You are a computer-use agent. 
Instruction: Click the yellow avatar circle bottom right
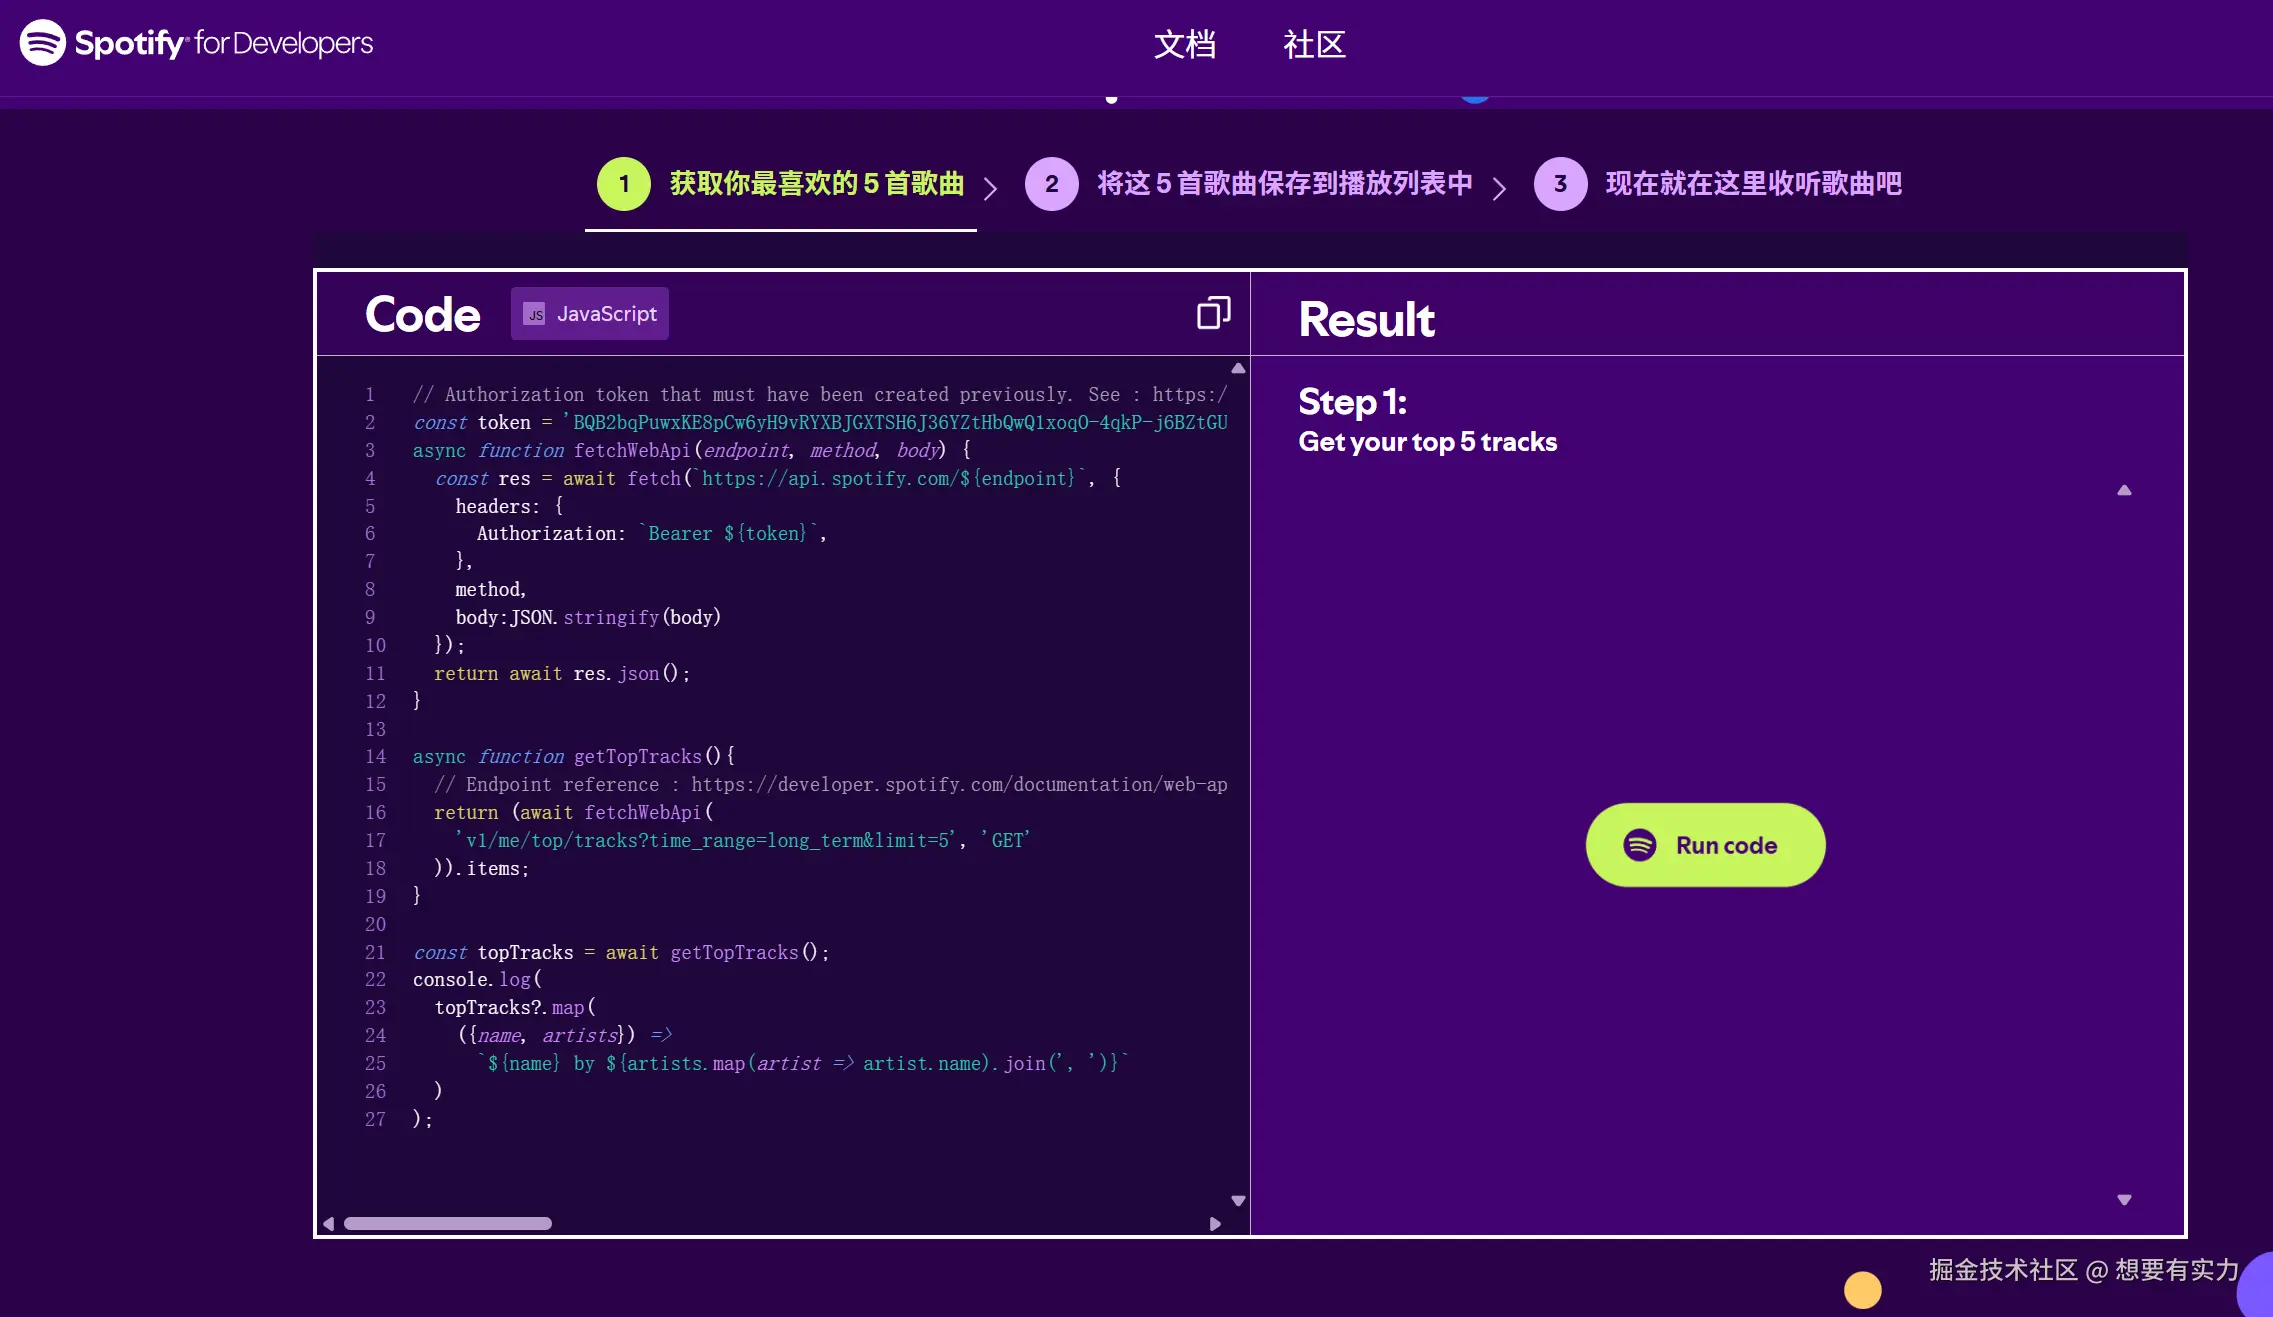(1861, 1290)
